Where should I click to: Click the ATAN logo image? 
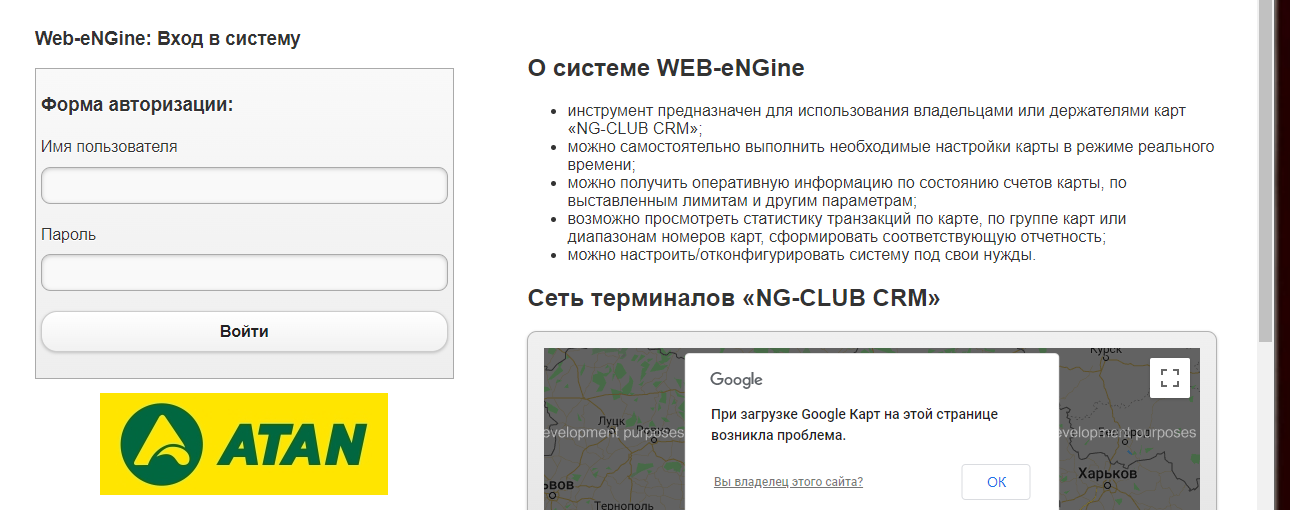(x=244, y=444)
